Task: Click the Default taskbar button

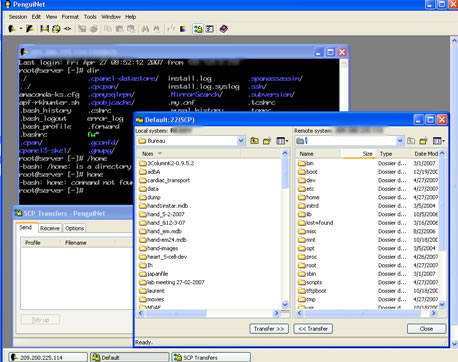Action: click(x=130, y=357)
